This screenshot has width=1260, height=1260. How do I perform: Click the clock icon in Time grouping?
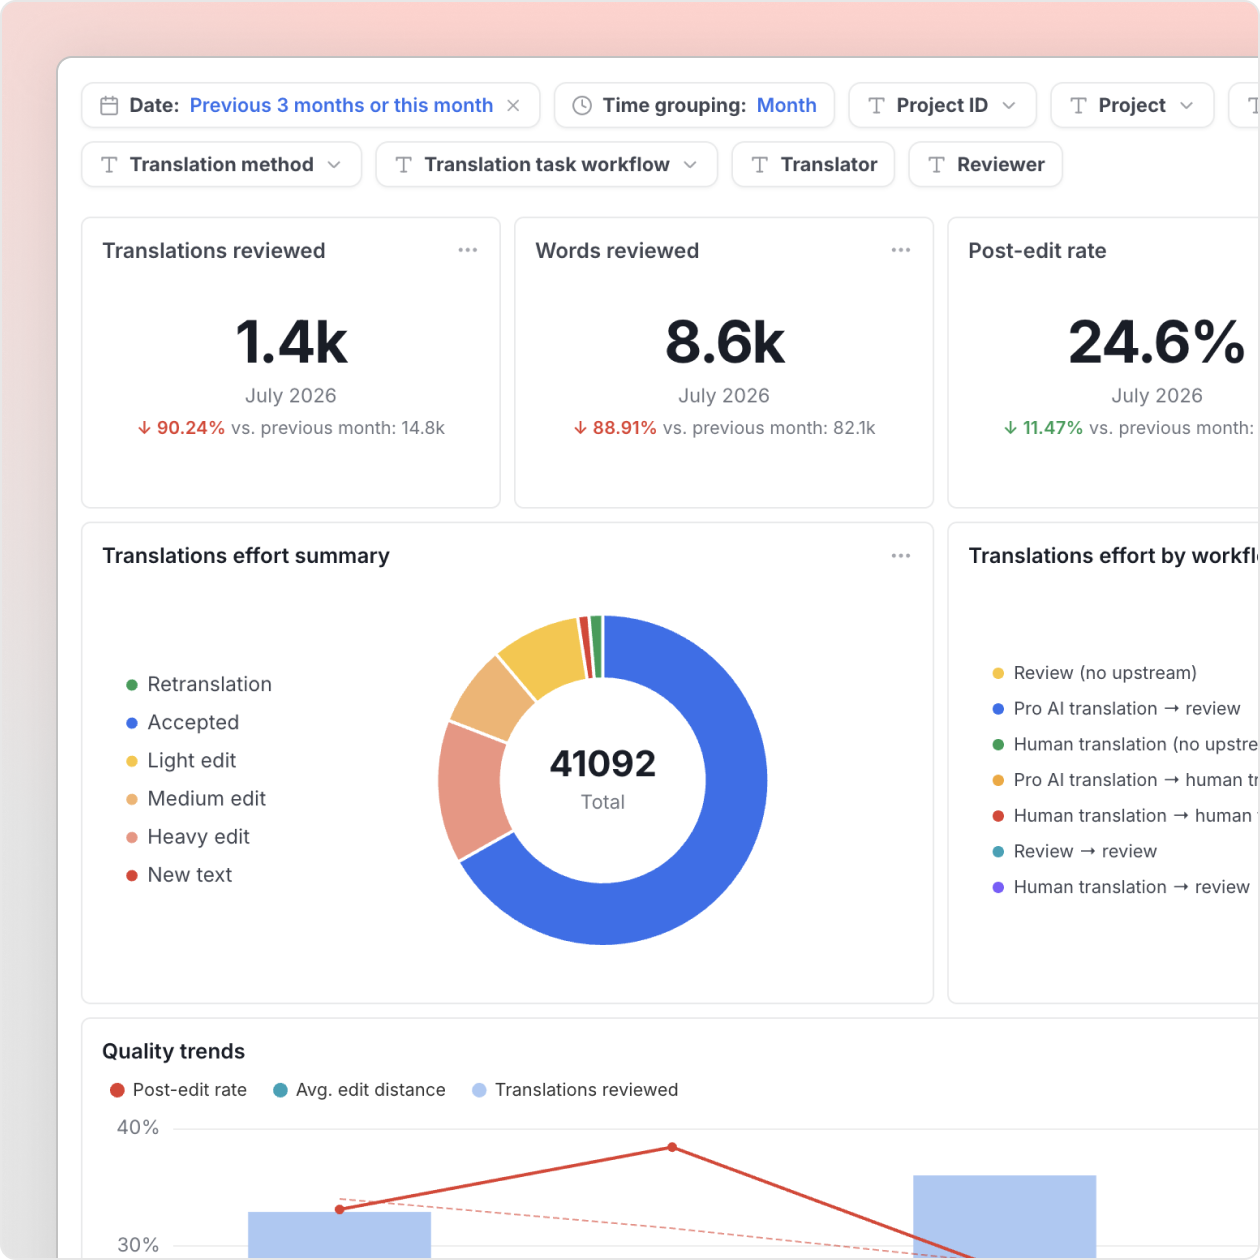point(582,105)
